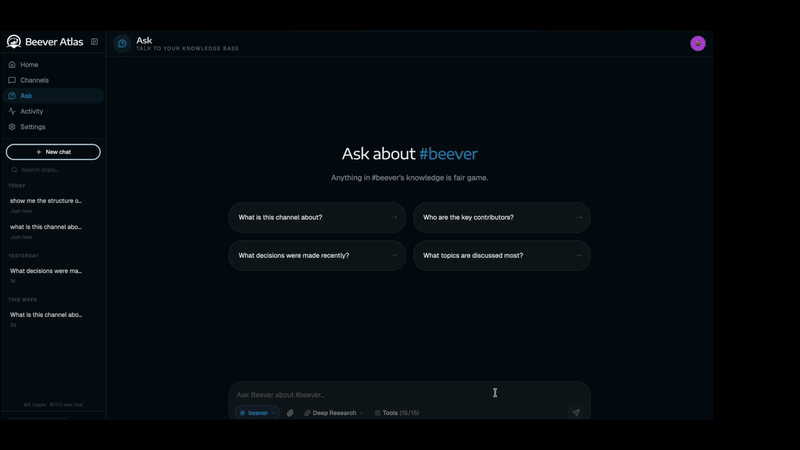Click the paperclip attach file icon
The image size is (800, 450).
click(290, 413)
